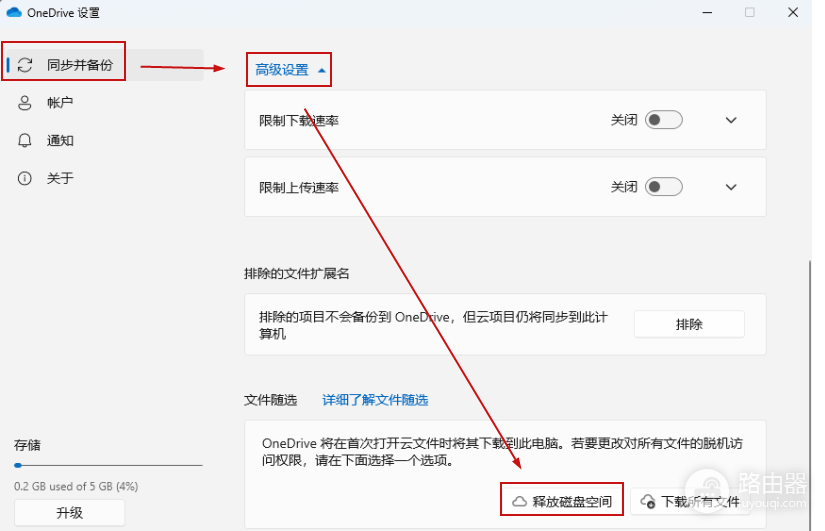The width and height of the screenshot is (825, 531).
Task: Toggle the 限制下载速率 switch
Action: click(663, 120)
